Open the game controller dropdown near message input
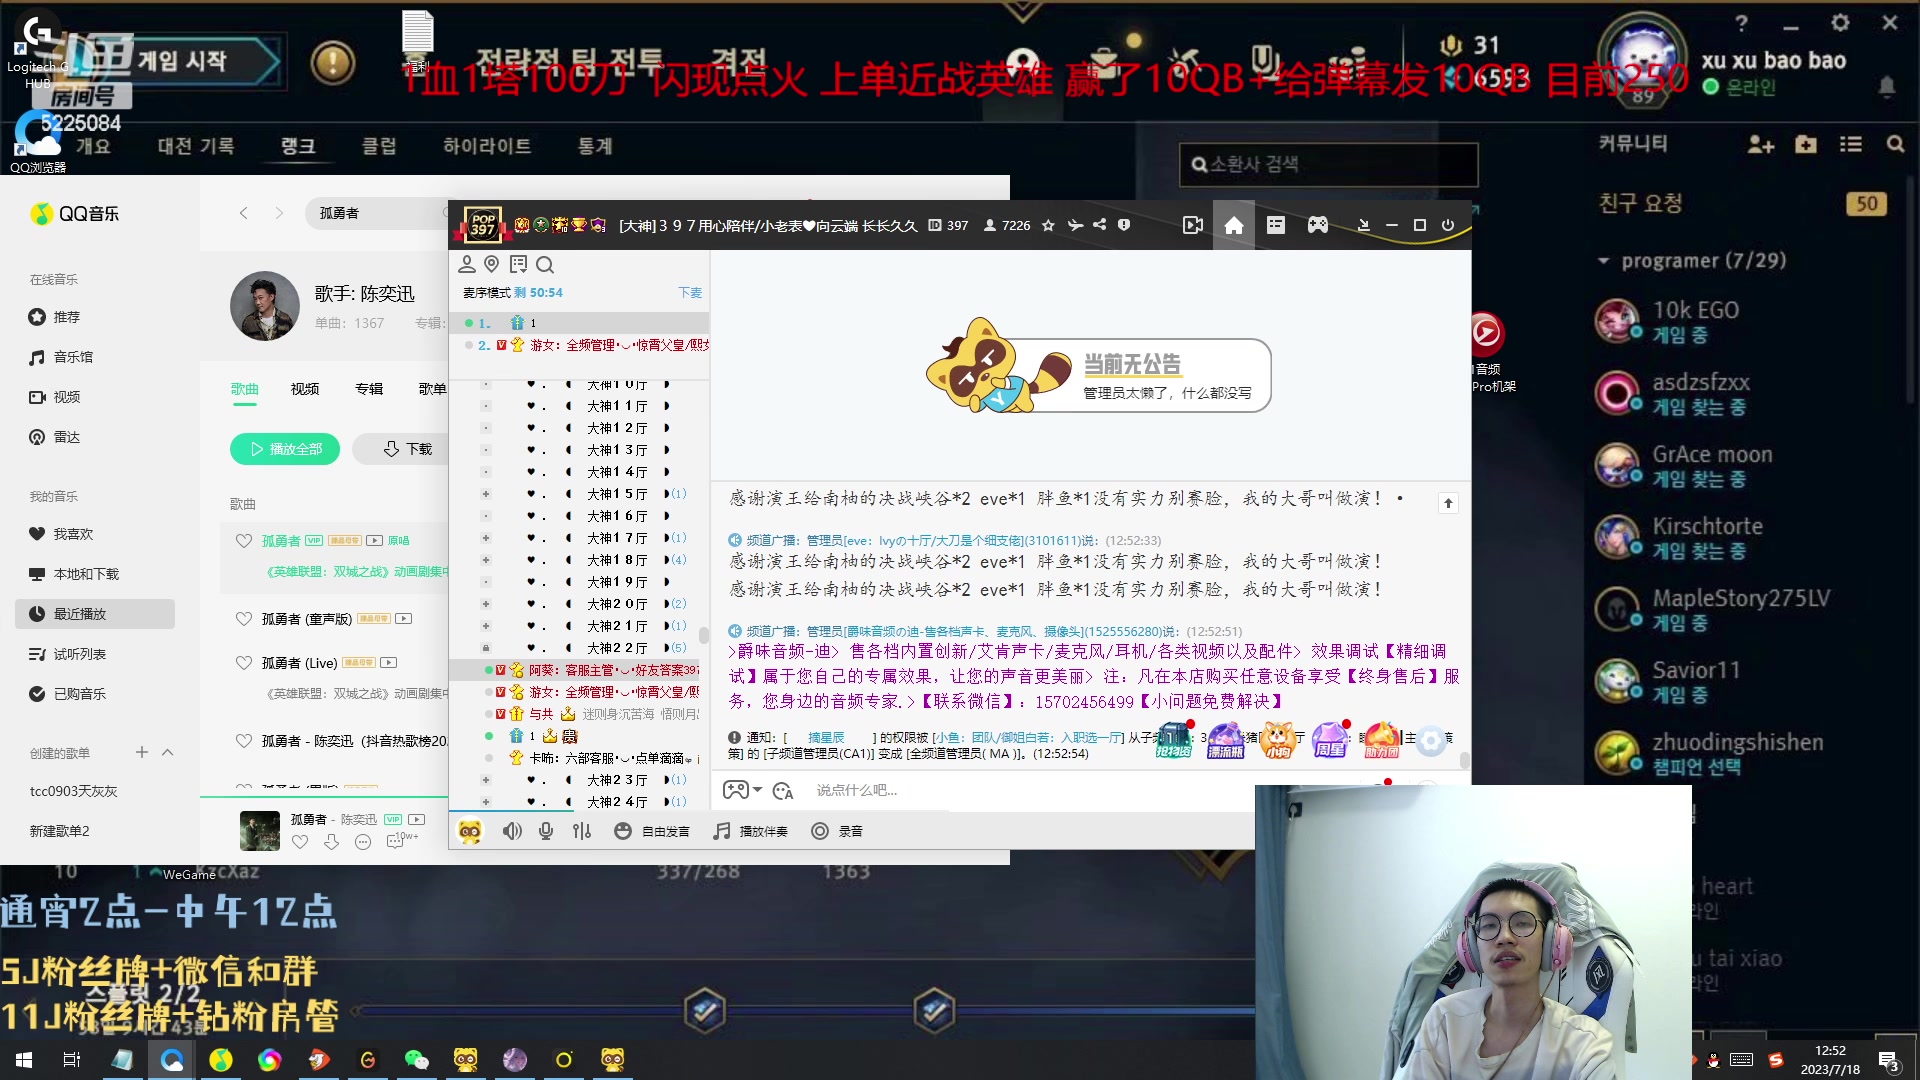Image resolution: width=1920 pixels, height=1080 pixels. tap(742, 790)
